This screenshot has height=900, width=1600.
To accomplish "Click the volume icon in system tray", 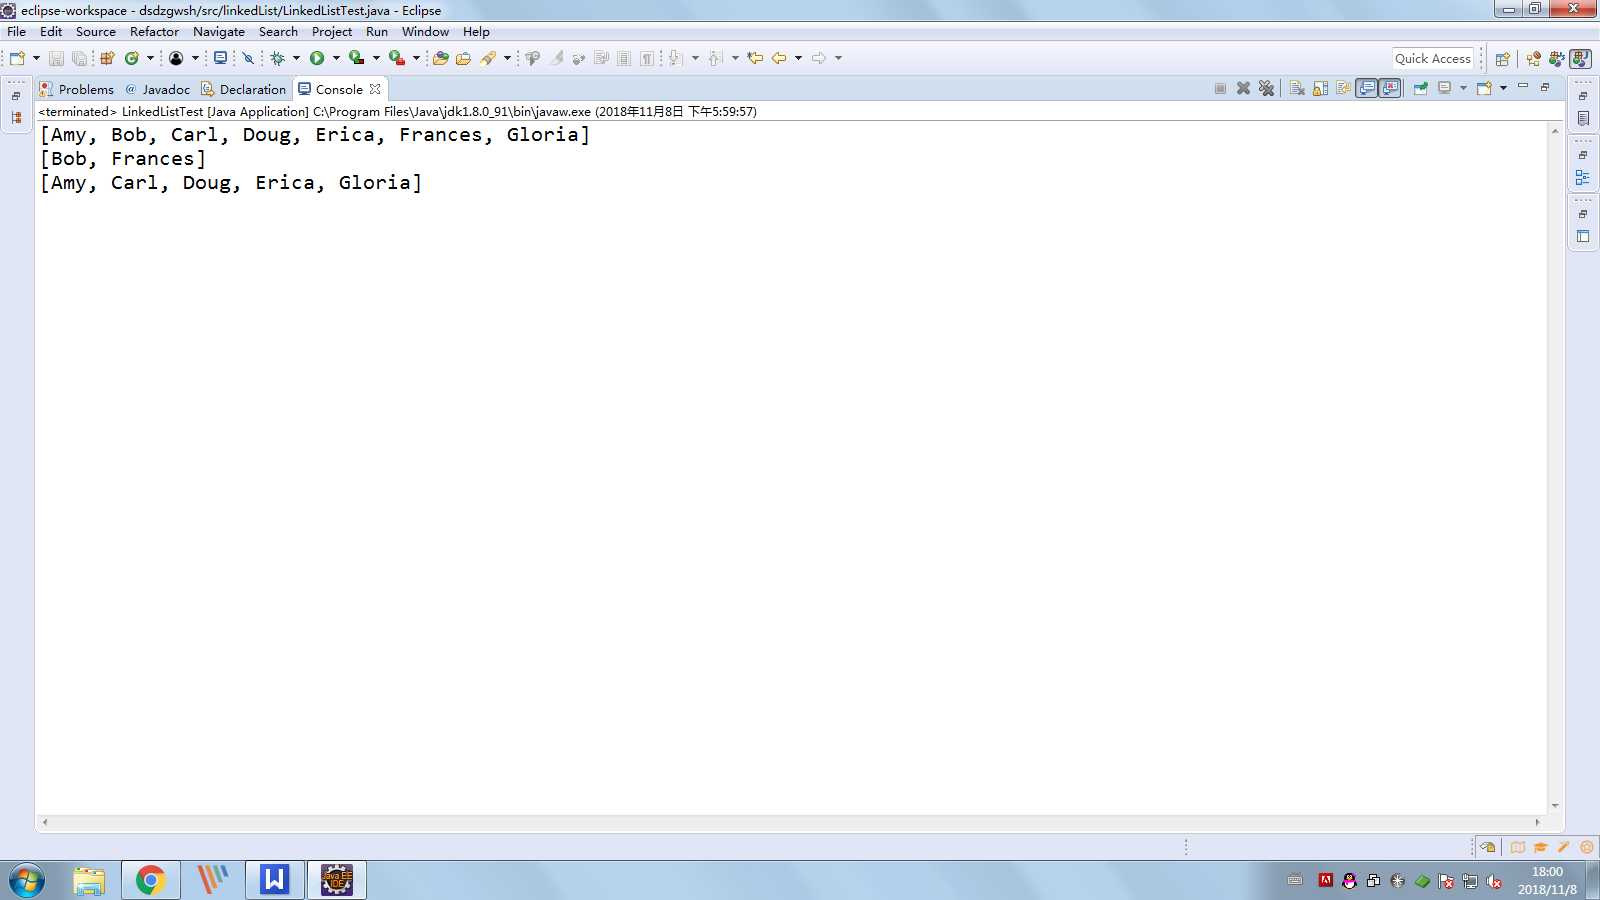I will [1494, 881].
